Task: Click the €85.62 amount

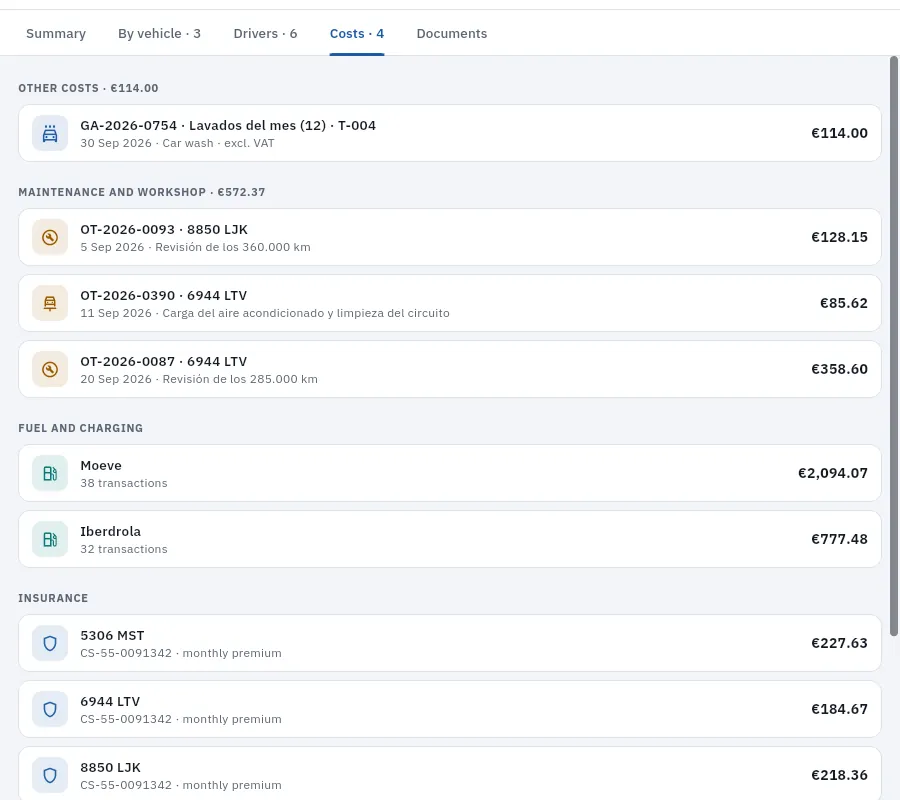Action: [x=843, y=303]
